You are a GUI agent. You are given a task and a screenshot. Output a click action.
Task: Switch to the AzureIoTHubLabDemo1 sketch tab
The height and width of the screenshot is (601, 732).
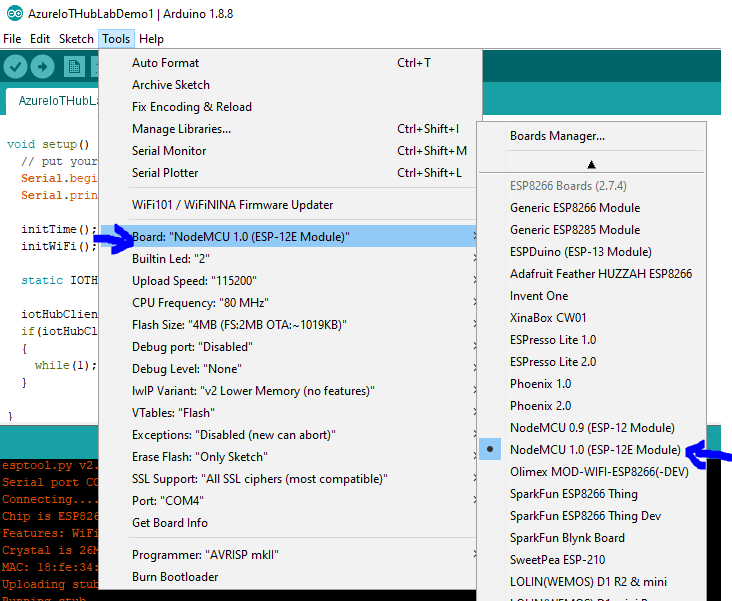[x=53, y=101]
